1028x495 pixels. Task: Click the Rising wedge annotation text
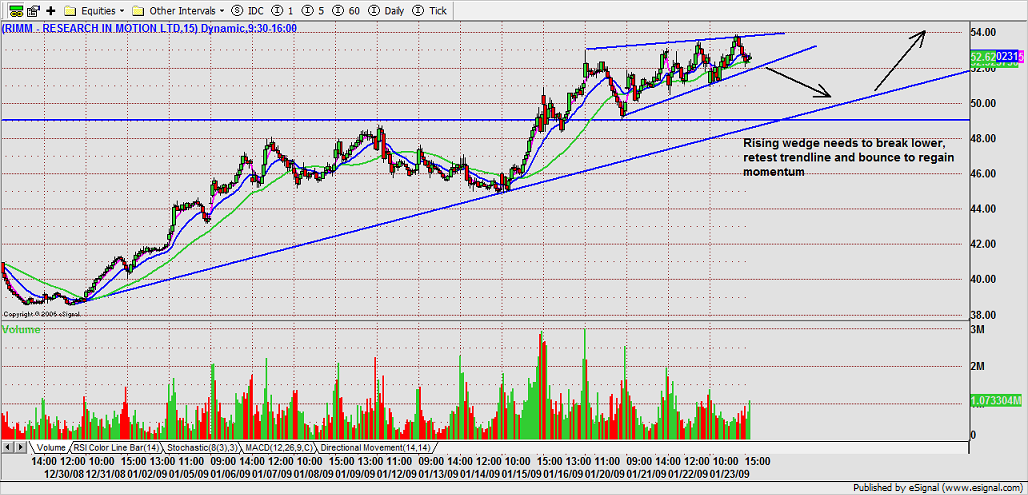[848, 157]
